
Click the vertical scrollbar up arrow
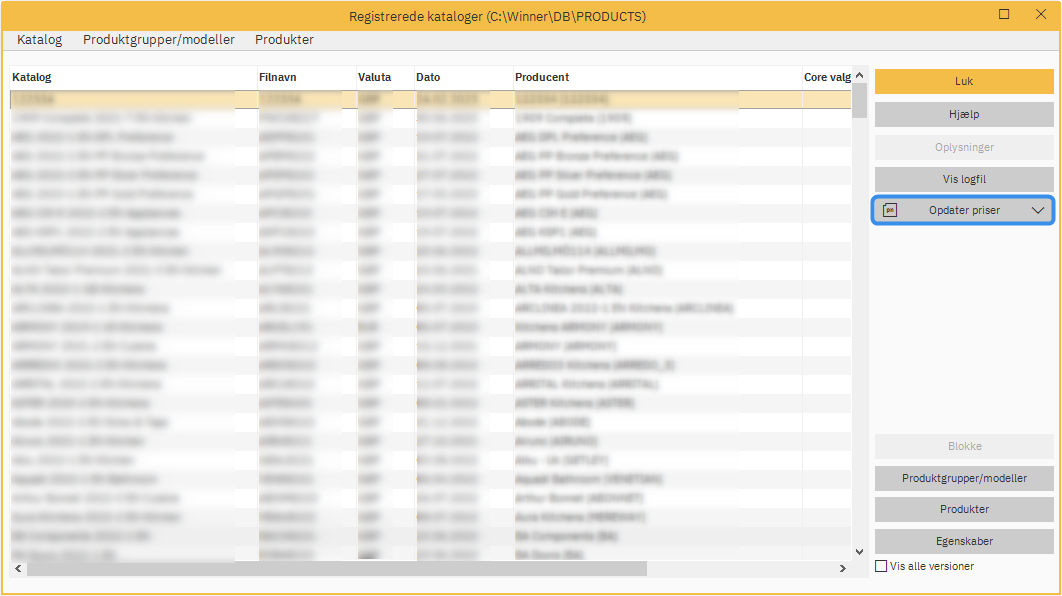click(x=858, y=75)
